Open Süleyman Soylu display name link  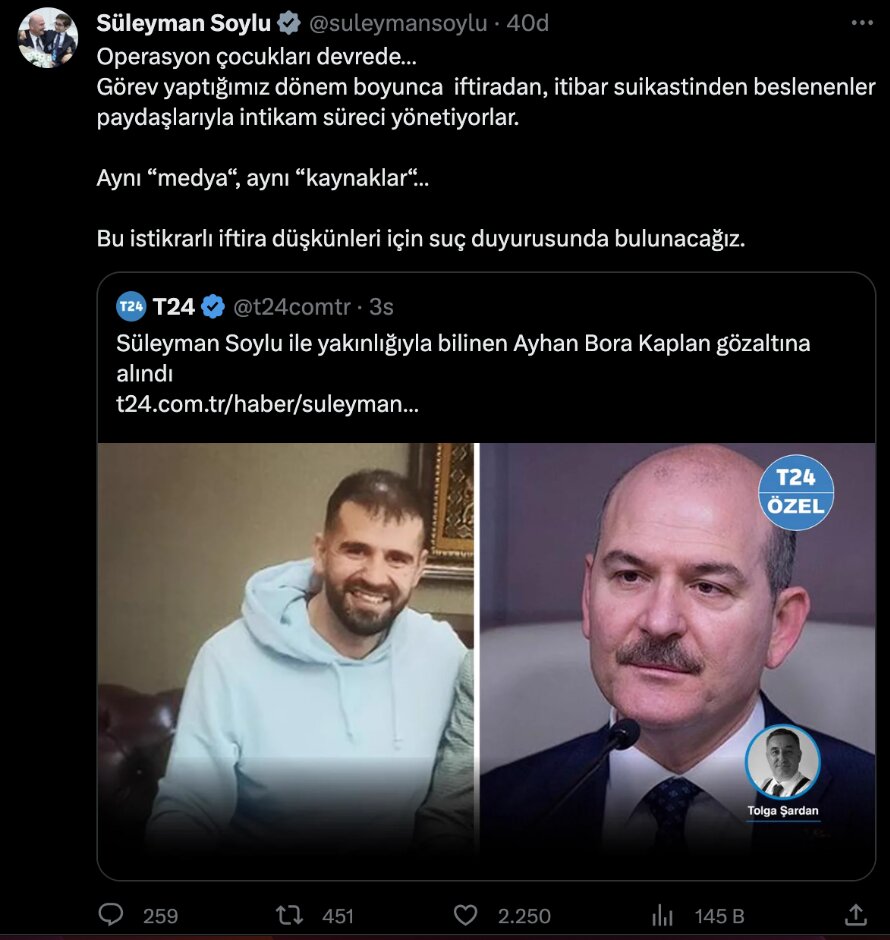click(x=183, y=23)
